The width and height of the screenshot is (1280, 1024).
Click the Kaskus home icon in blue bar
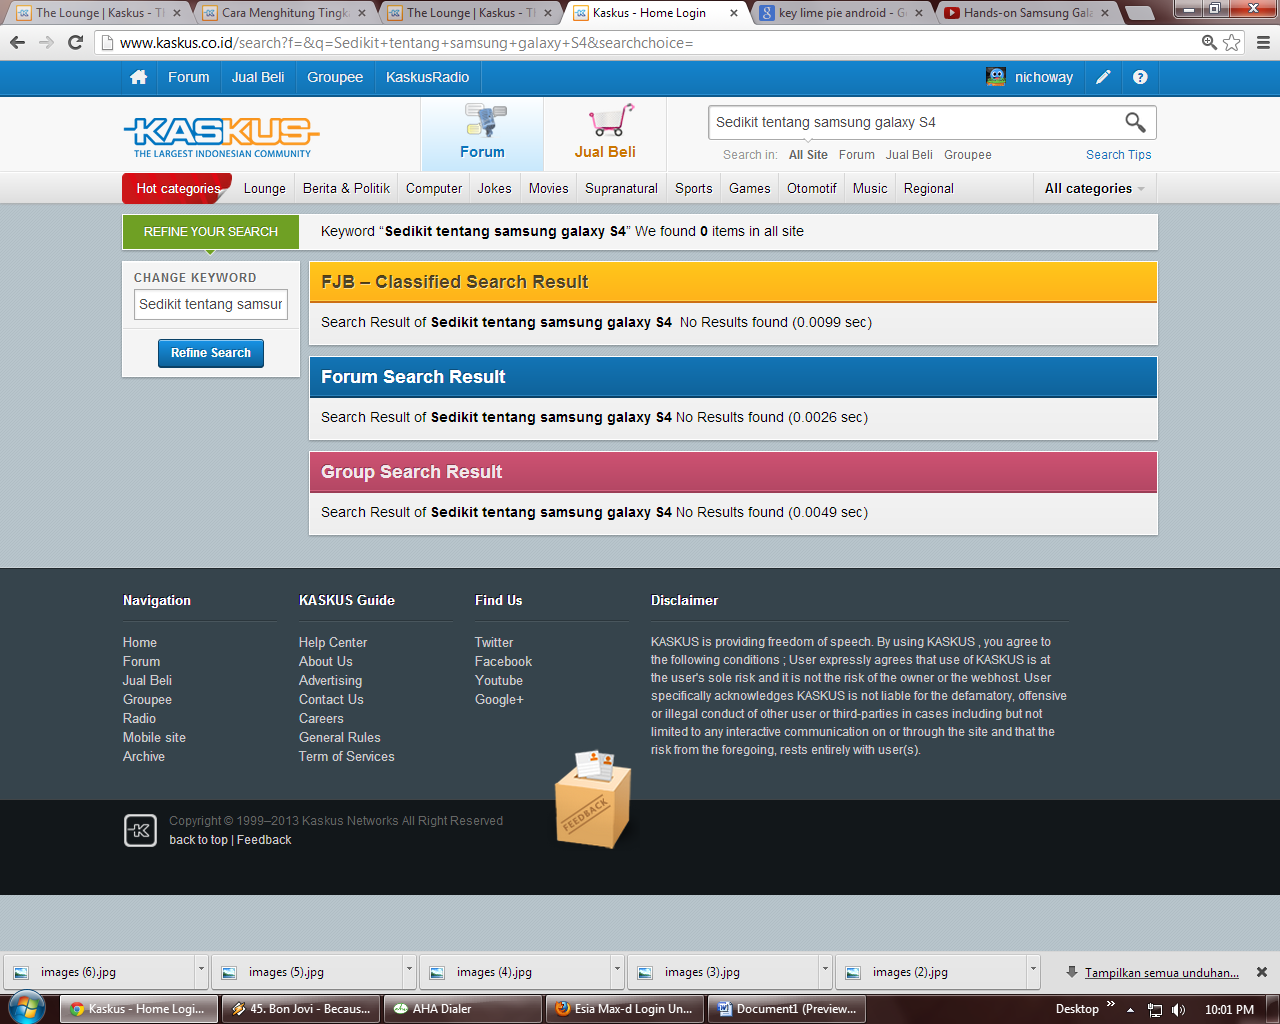(139, 77)
